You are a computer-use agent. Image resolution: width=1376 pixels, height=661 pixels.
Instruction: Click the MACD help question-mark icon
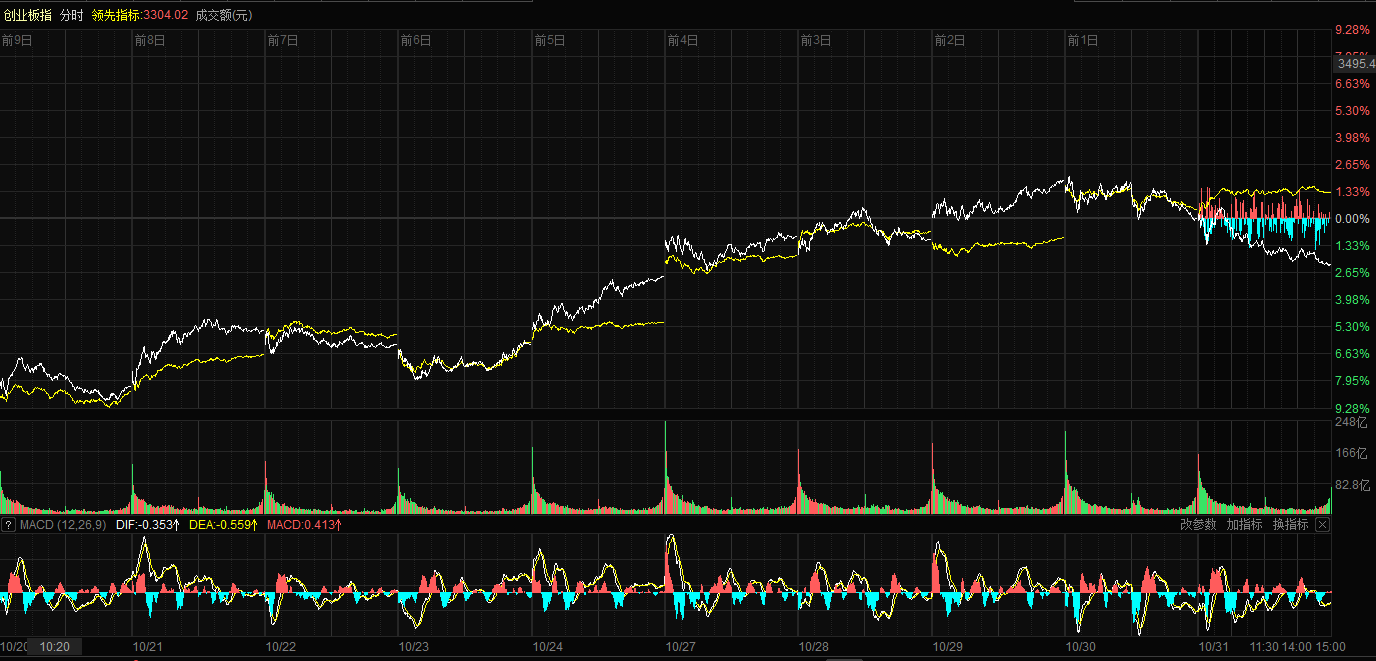click(9, 525)
